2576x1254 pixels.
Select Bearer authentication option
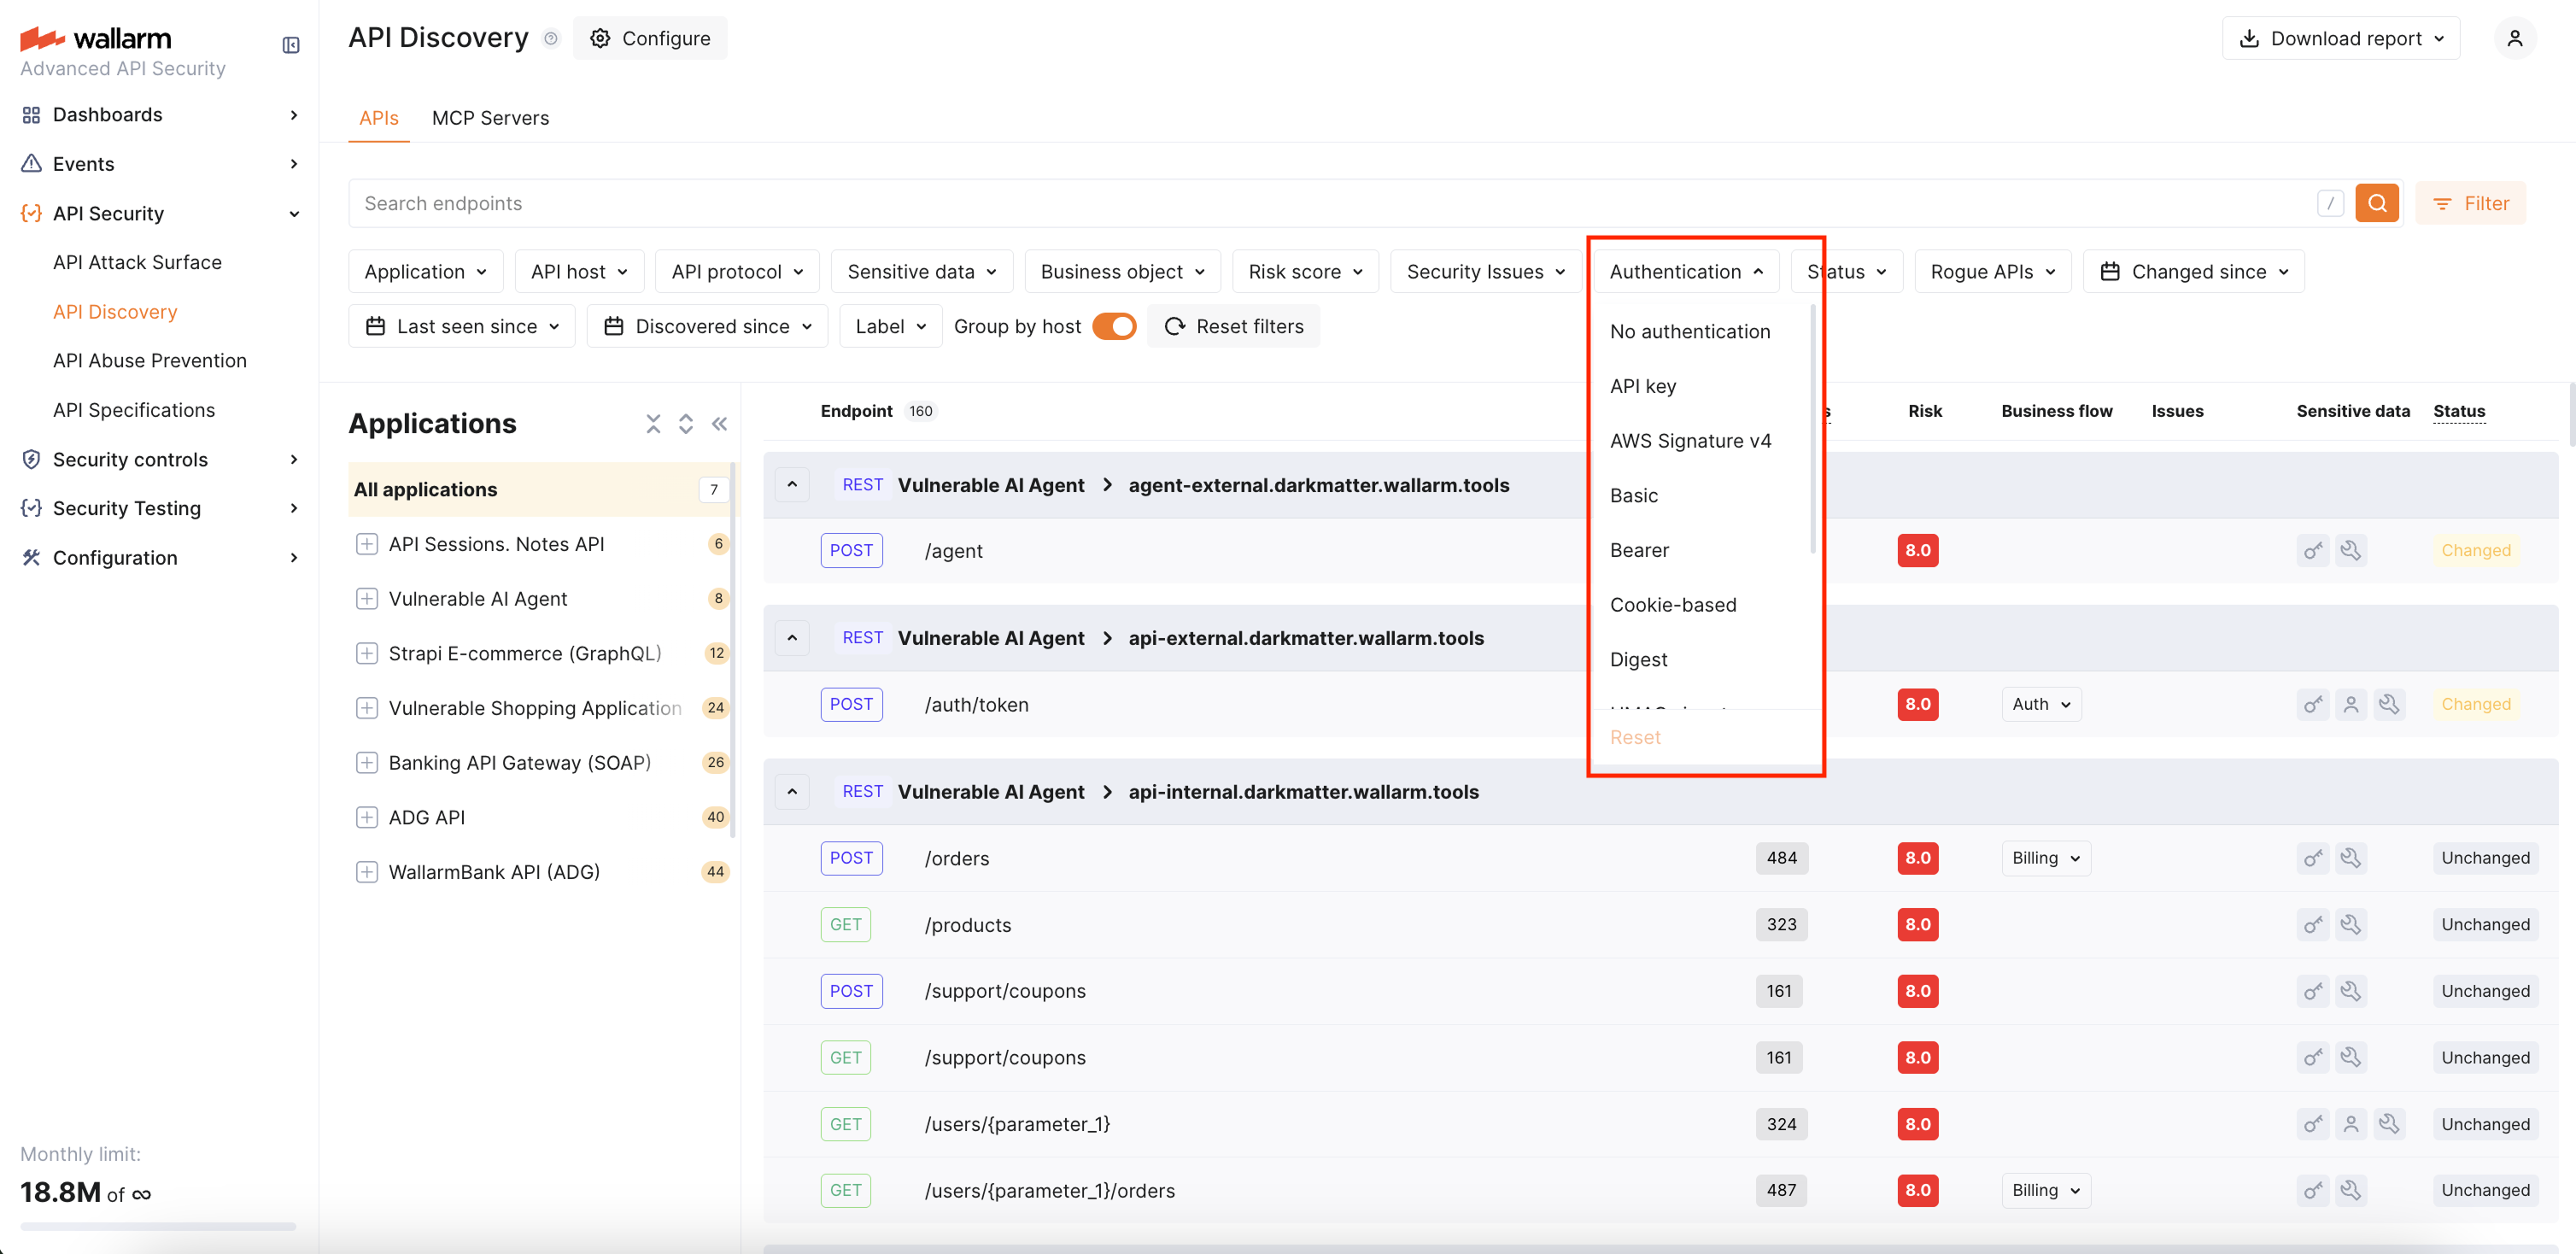click(1639, 551)
